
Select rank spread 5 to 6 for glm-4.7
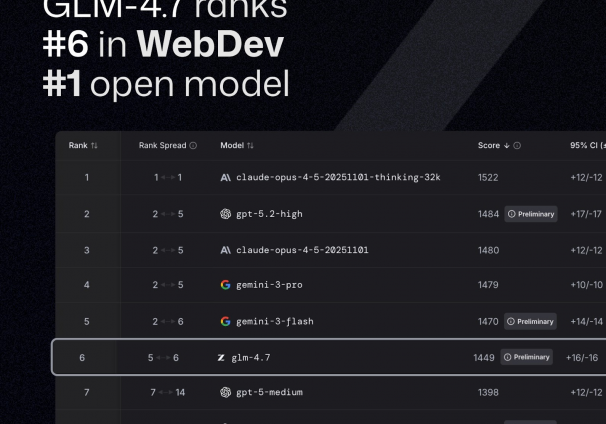coord(163,358)
